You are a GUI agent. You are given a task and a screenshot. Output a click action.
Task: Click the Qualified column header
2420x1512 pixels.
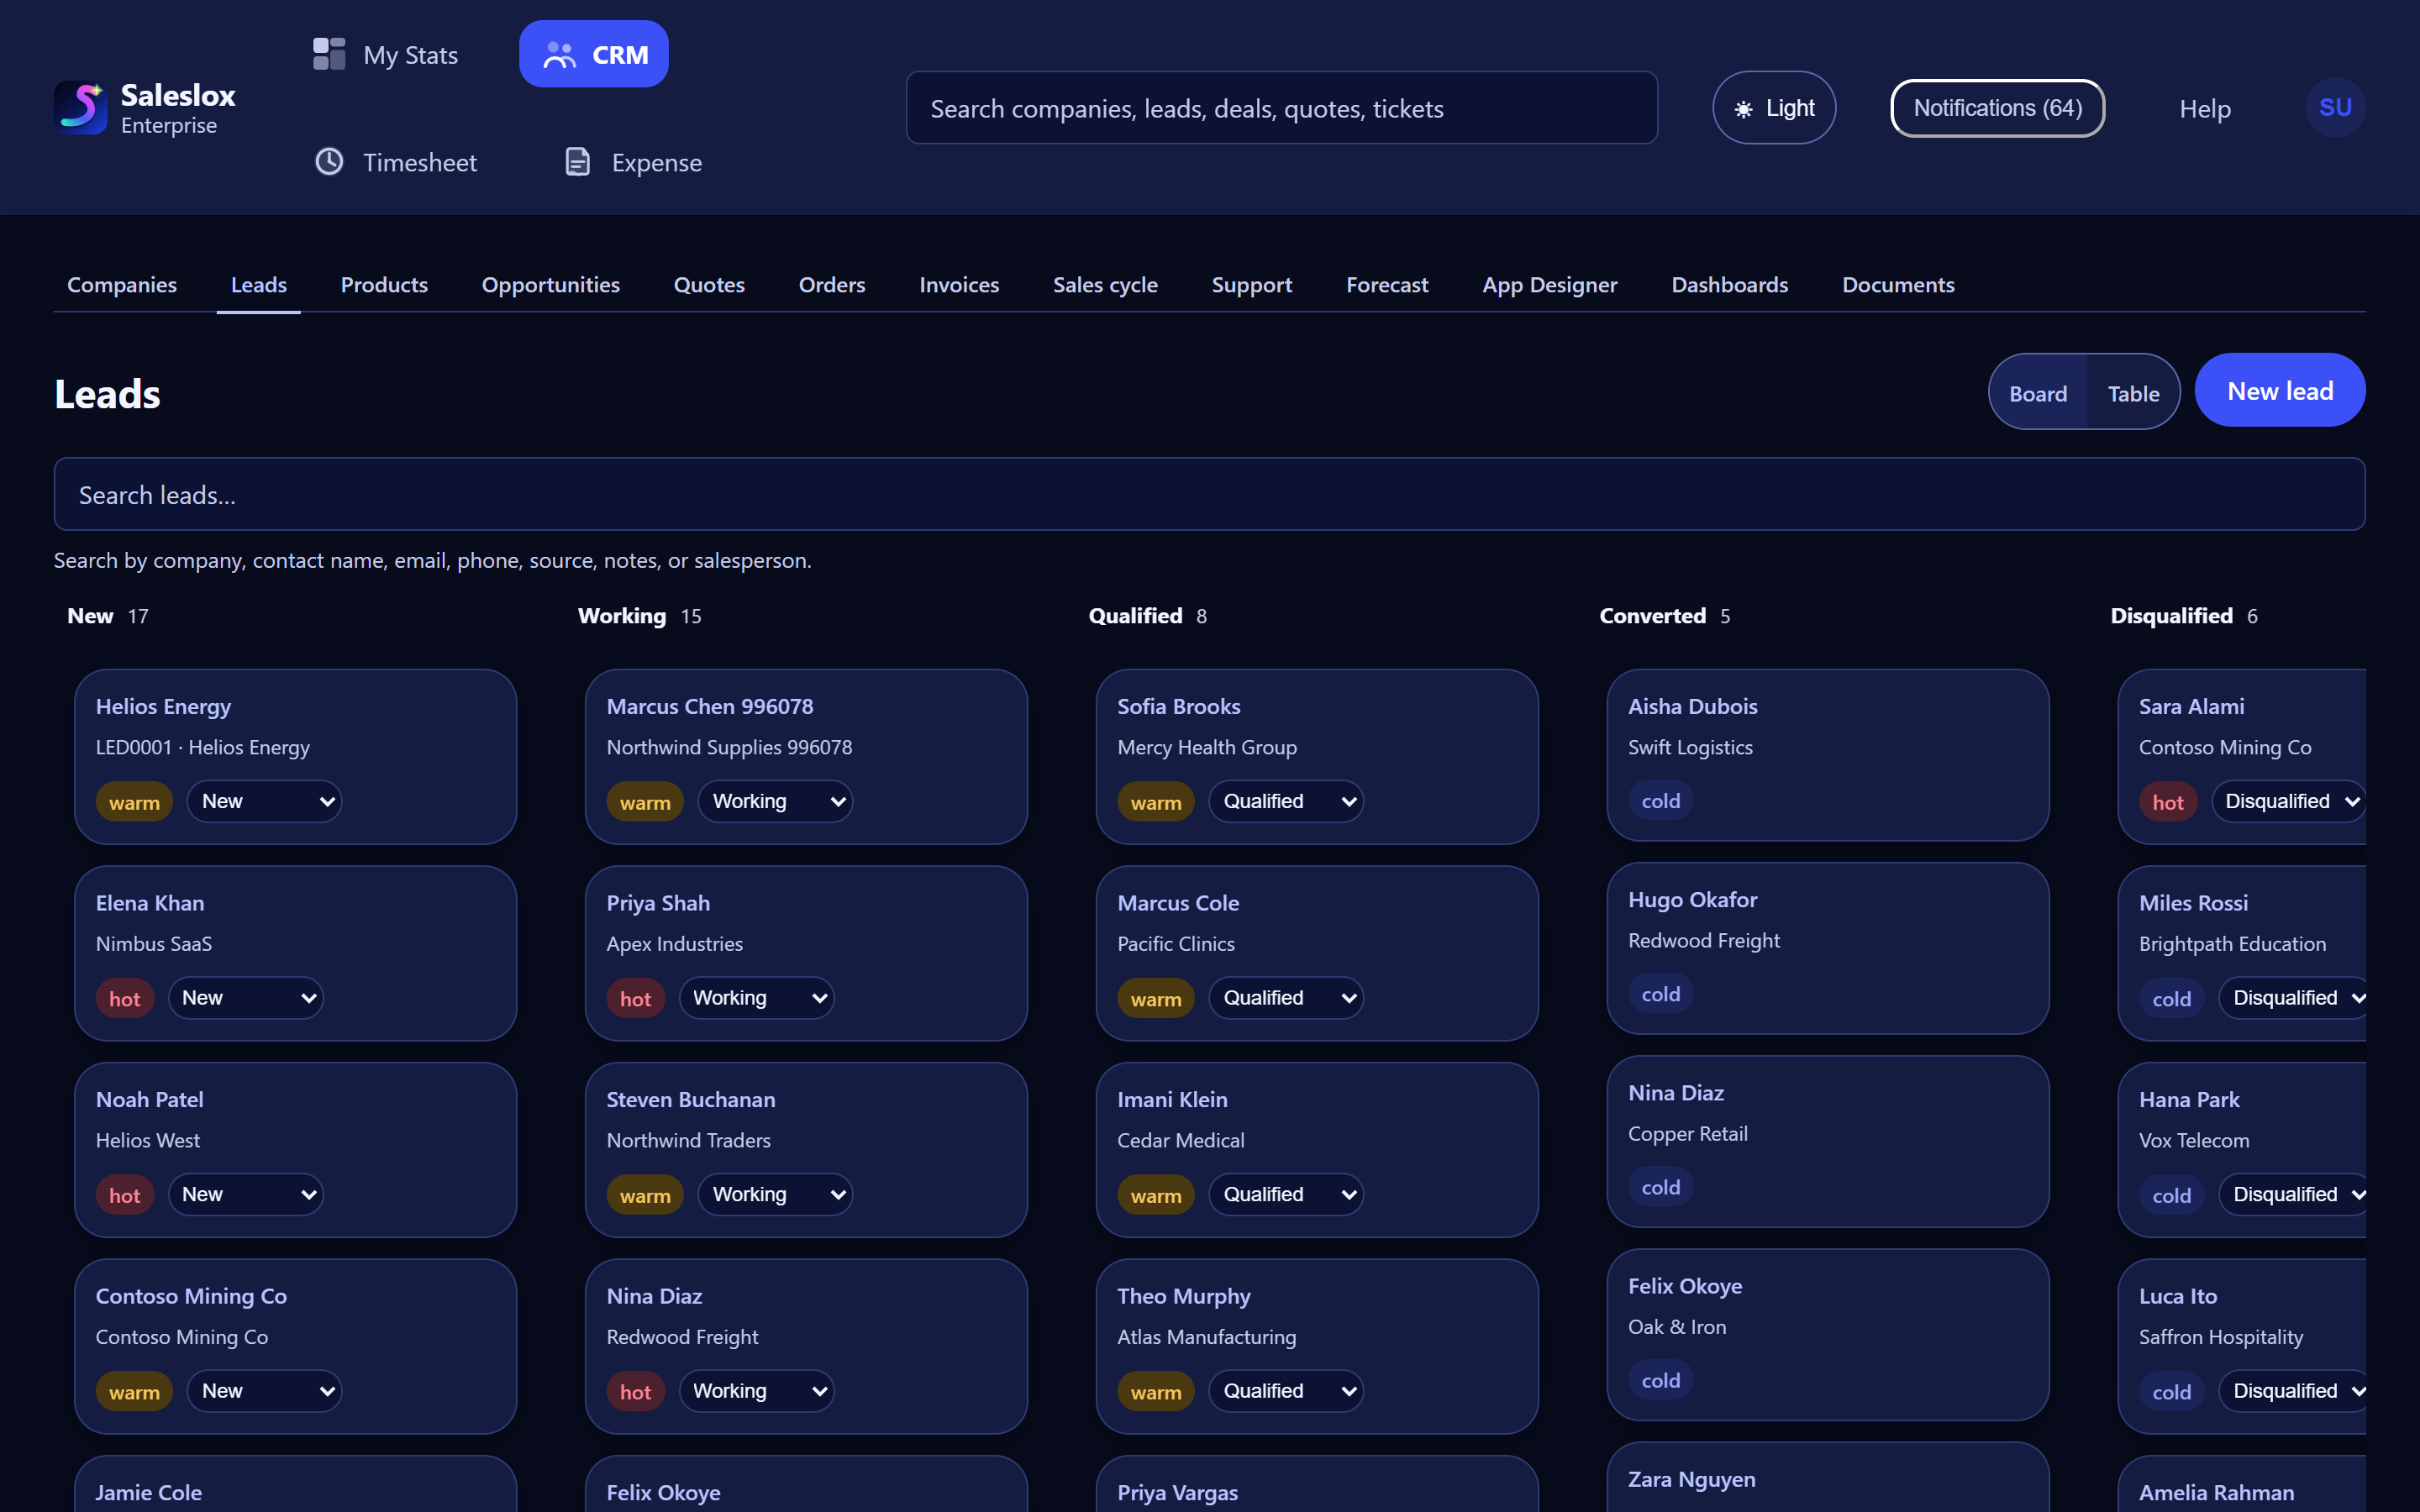click(x=1135, y=616)
